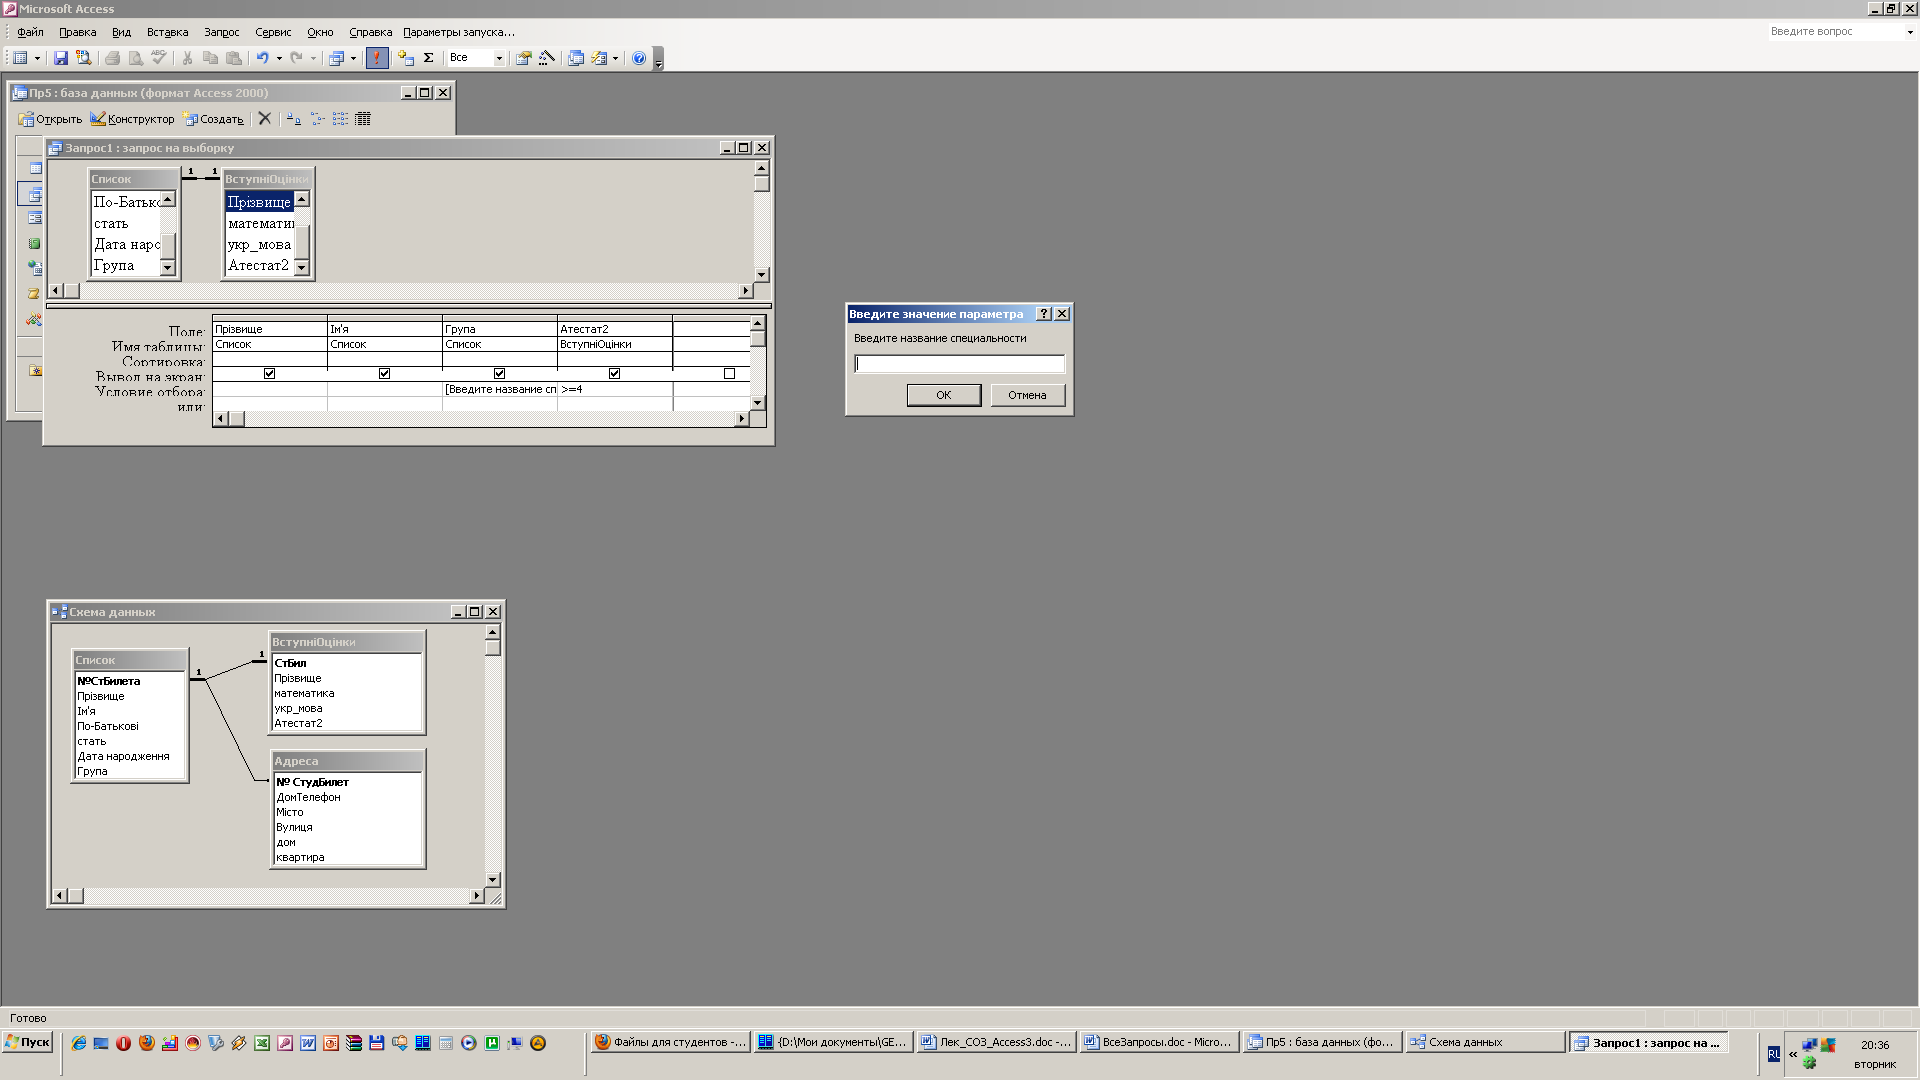Open the Запрос menu
The height and width of the screenshot is (1080, 1920).
click(221, 32)
